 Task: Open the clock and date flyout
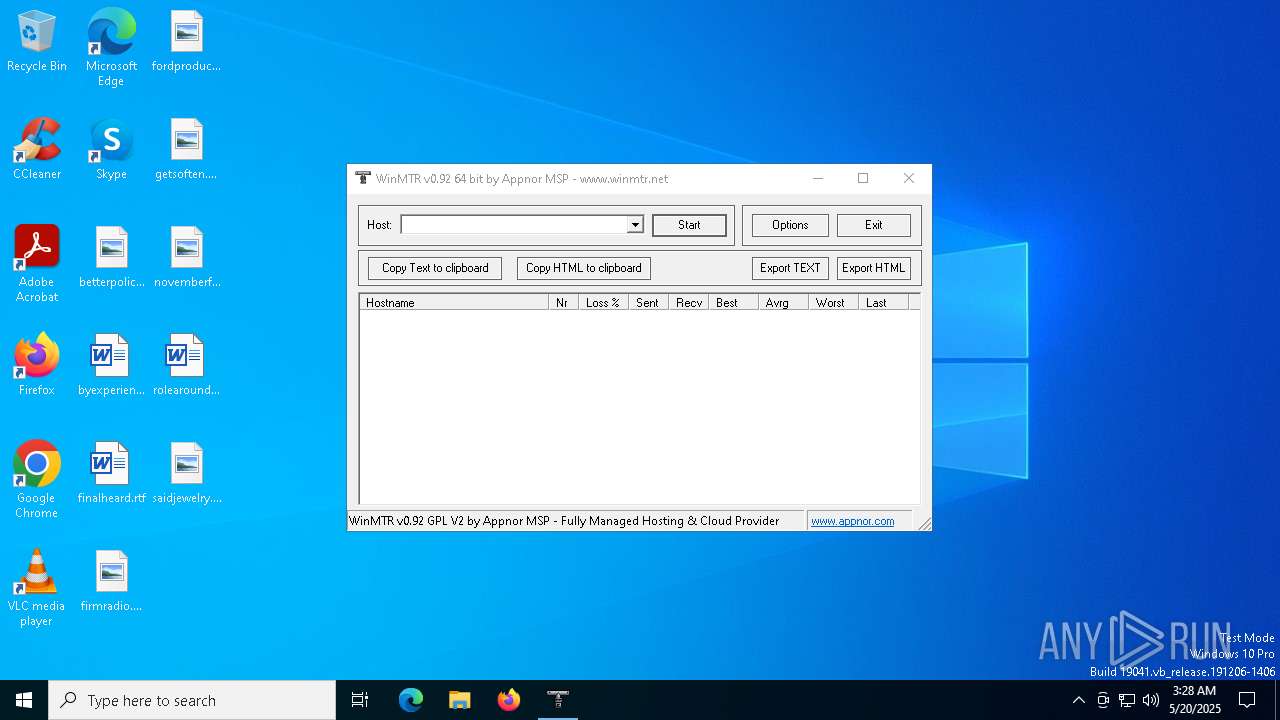(1194, 700)
